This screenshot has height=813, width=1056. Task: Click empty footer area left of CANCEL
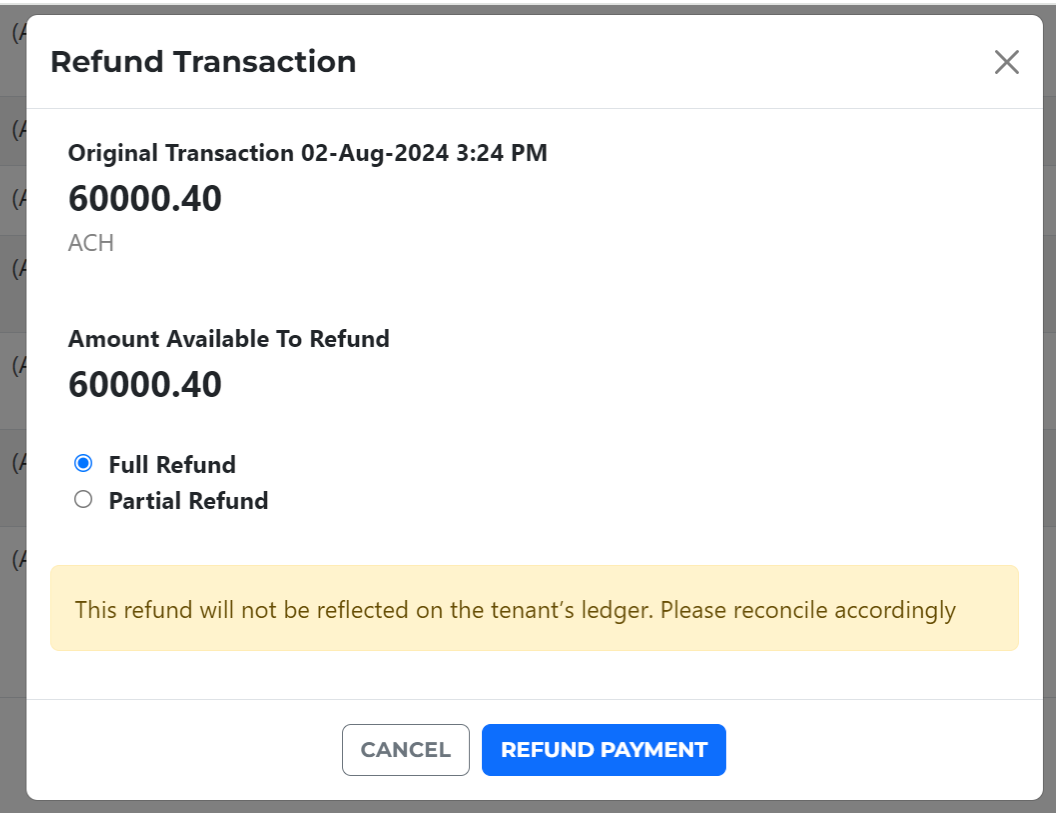tap(190, 750)
